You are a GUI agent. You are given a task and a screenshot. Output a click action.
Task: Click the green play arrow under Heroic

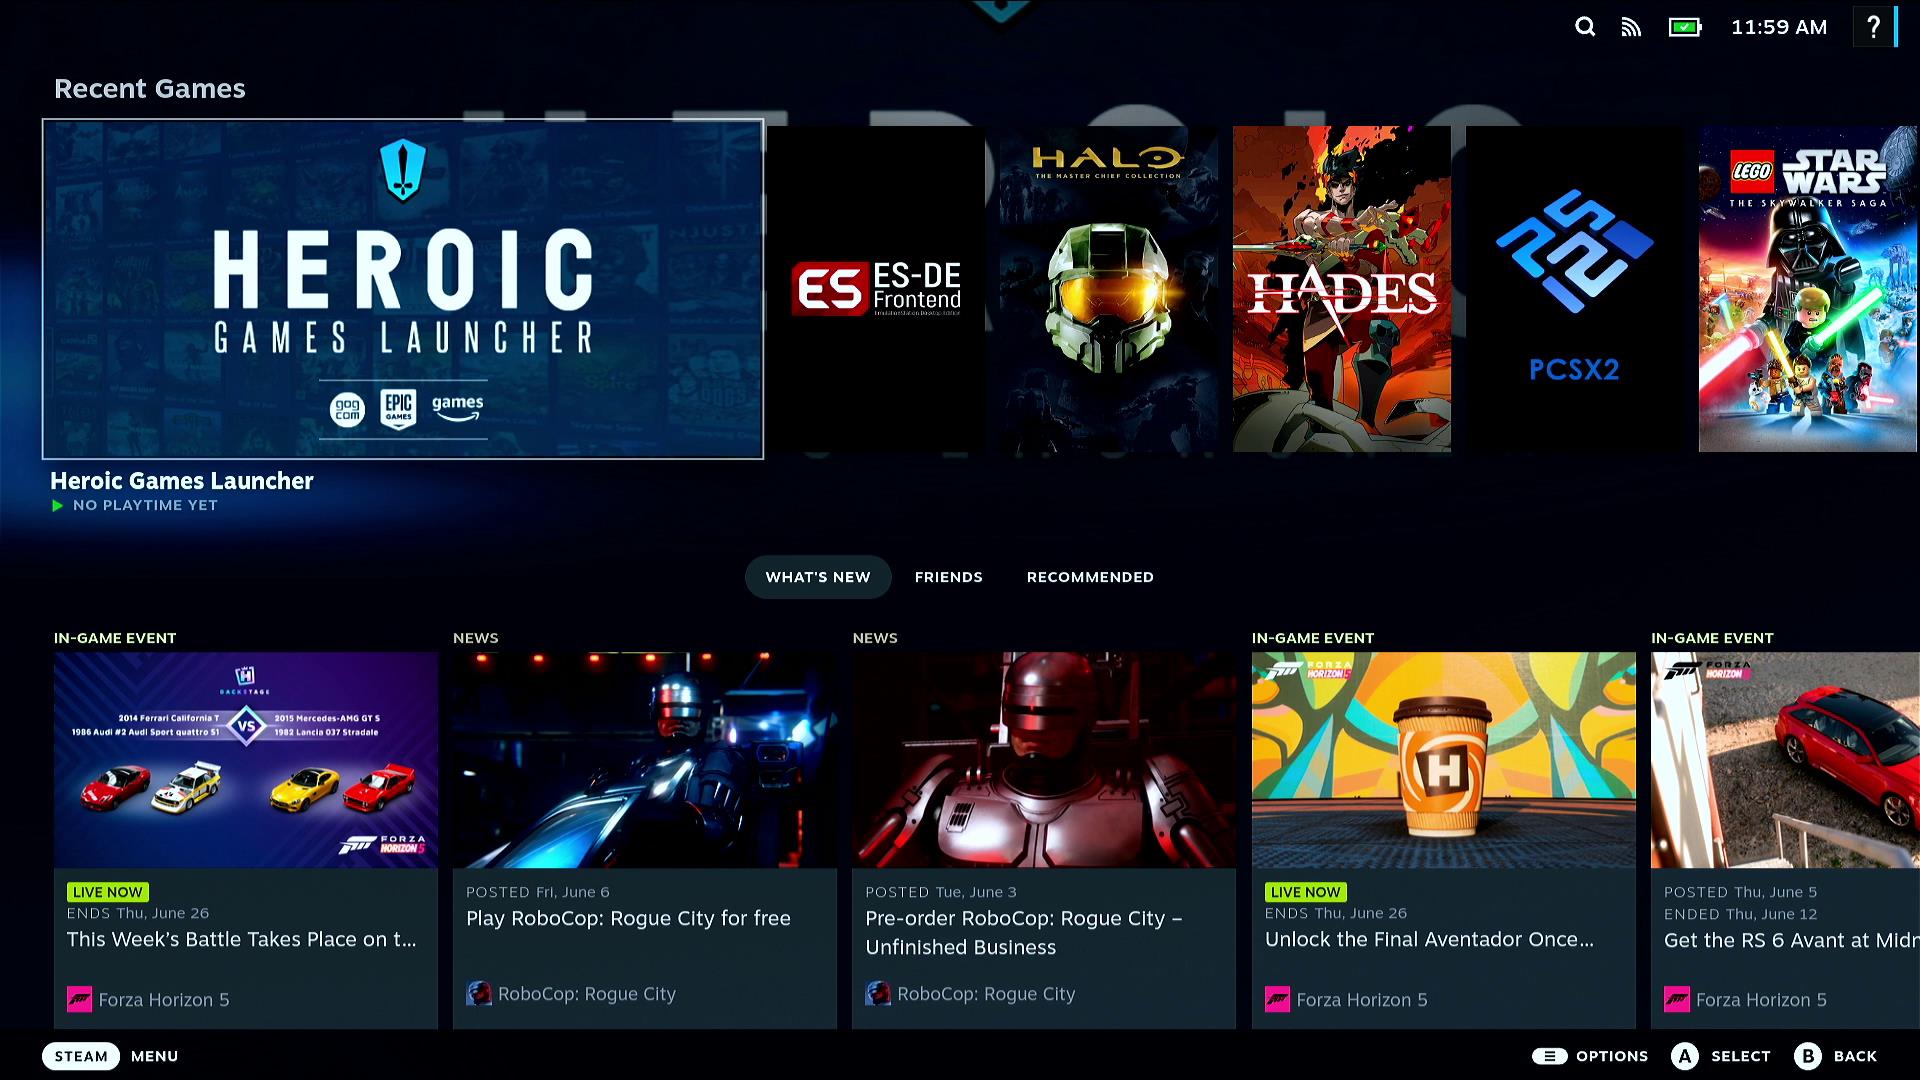58,506
